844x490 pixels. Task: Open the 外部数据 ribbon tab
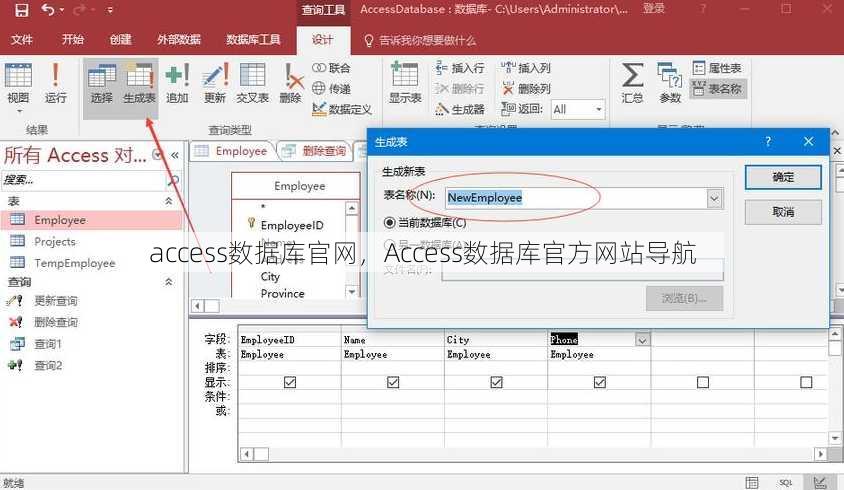click(179, 40)
